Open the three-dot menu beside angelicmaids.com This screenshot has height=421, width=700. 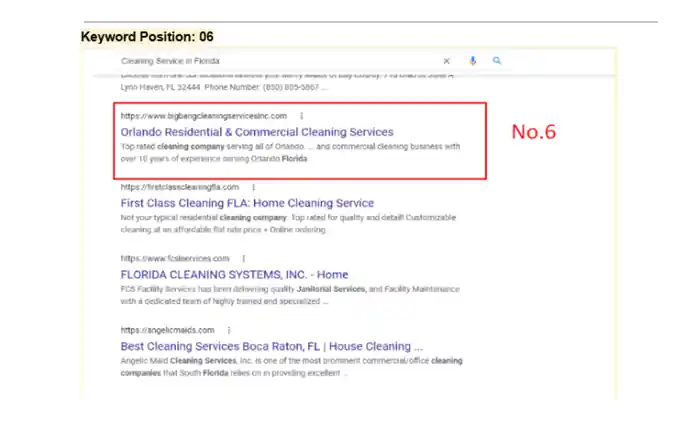229,330
